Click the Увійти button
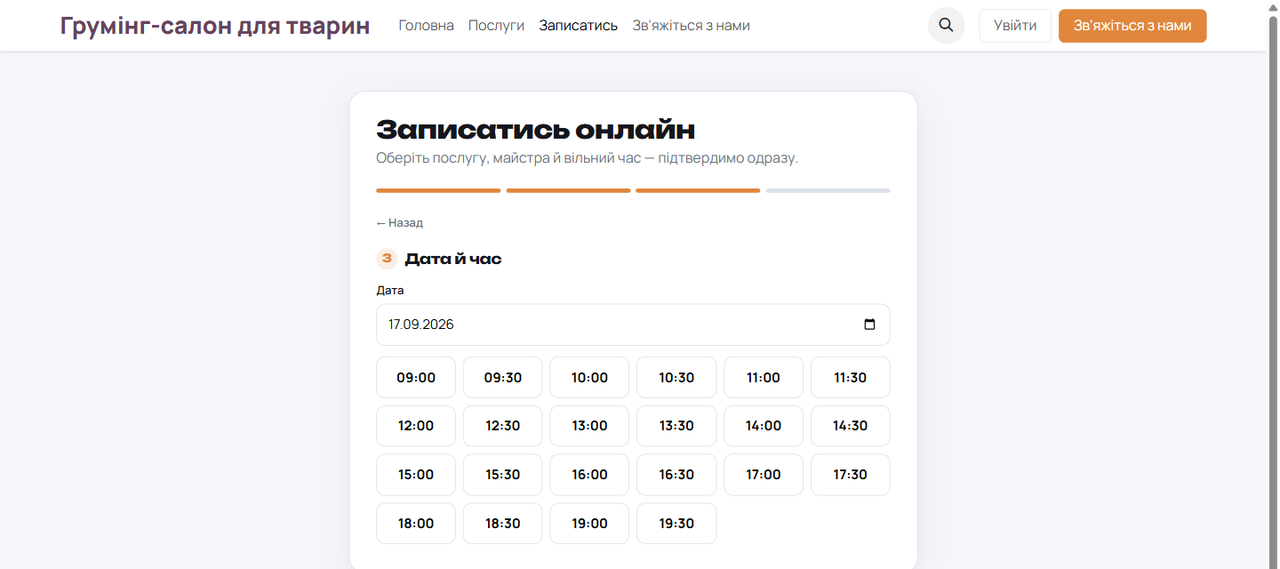 pos(1015,26)
